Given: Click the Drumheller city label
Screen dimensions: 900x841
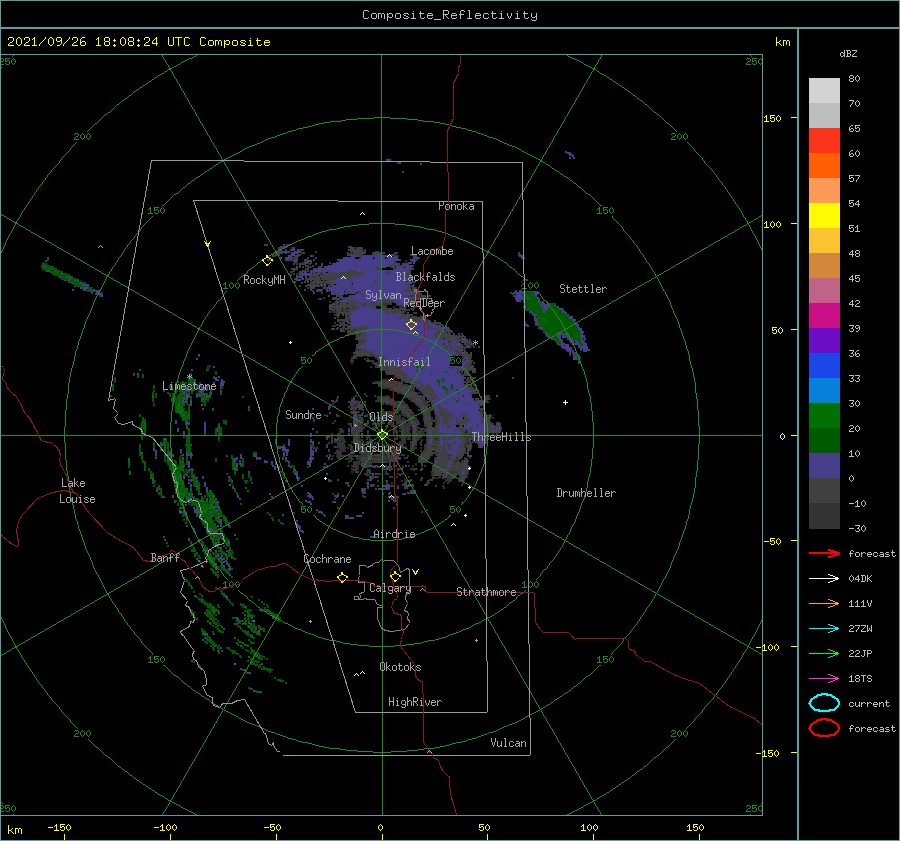Looking at the screenshot, I should (x=586, y=493).
